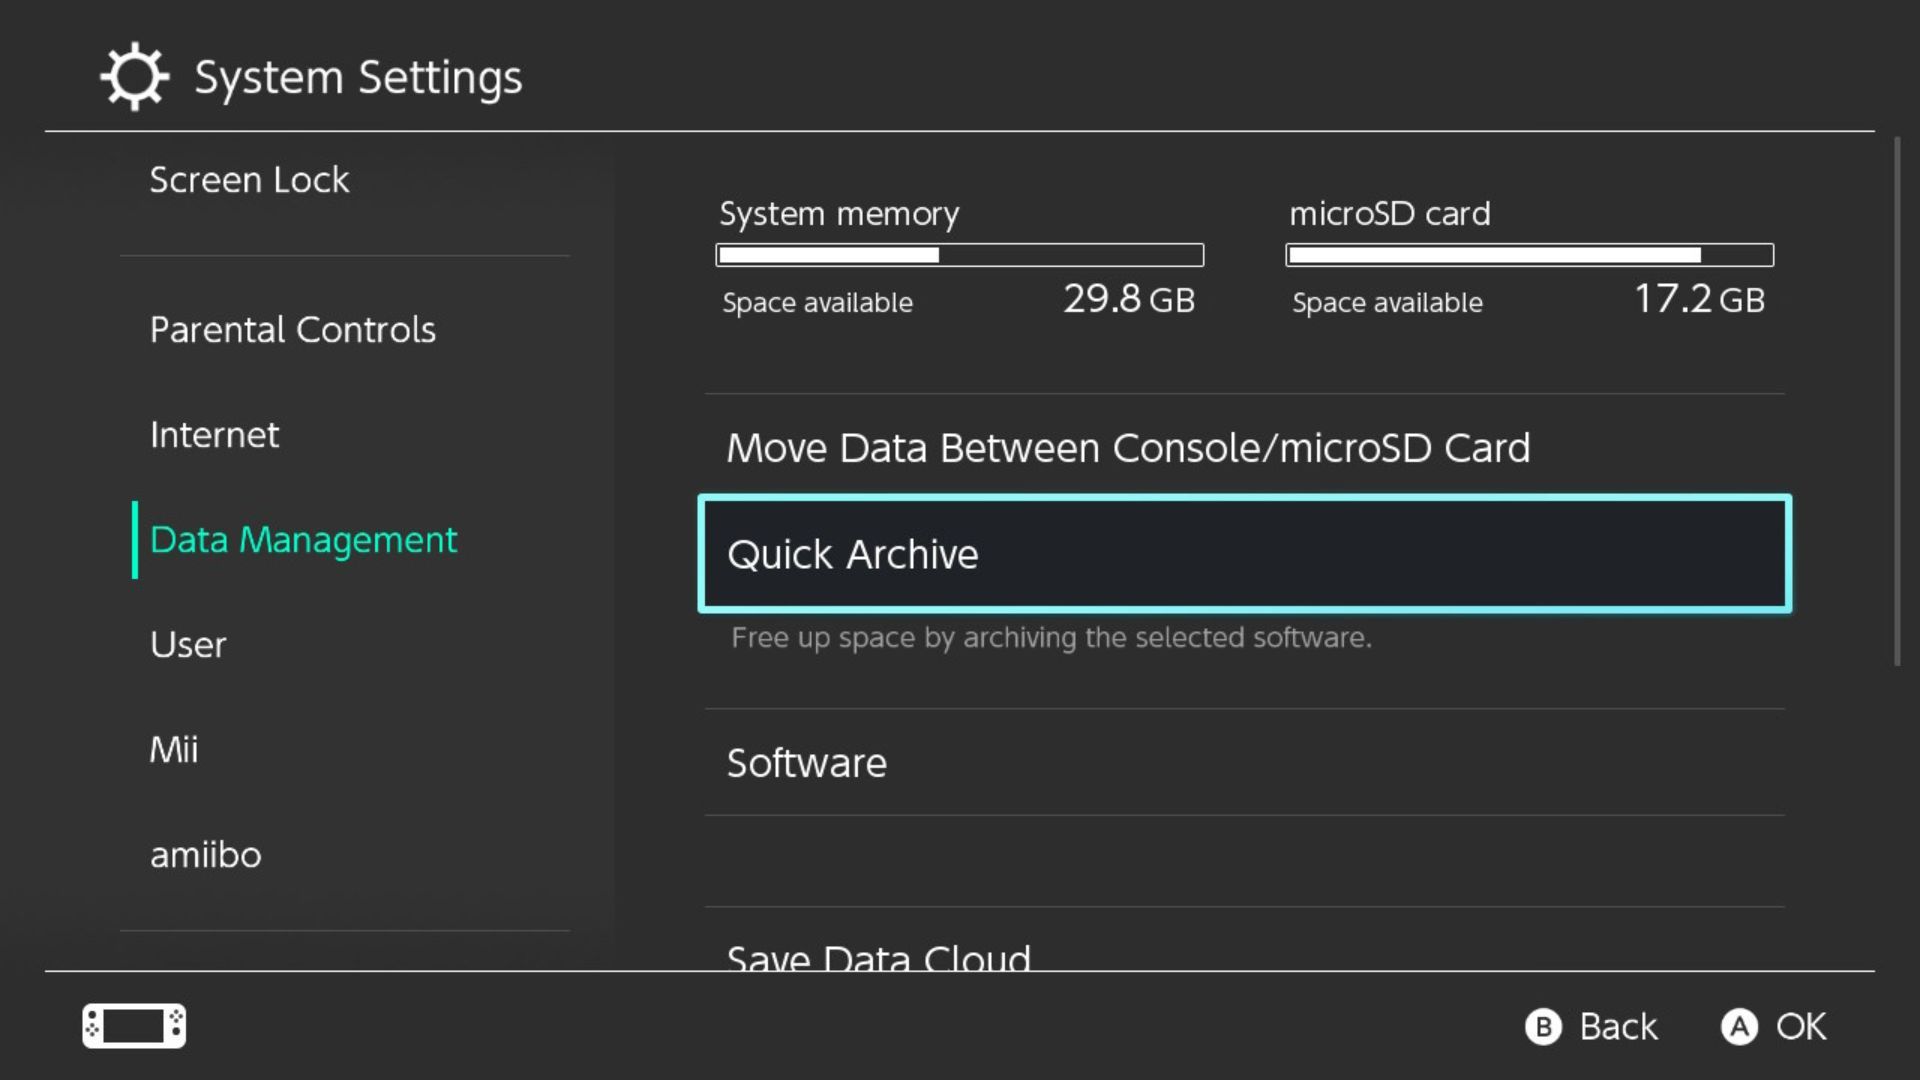Select Screen Lock in the sidebar
1920x1080 pixels.
pyautogui.click(x=249, y=180)
